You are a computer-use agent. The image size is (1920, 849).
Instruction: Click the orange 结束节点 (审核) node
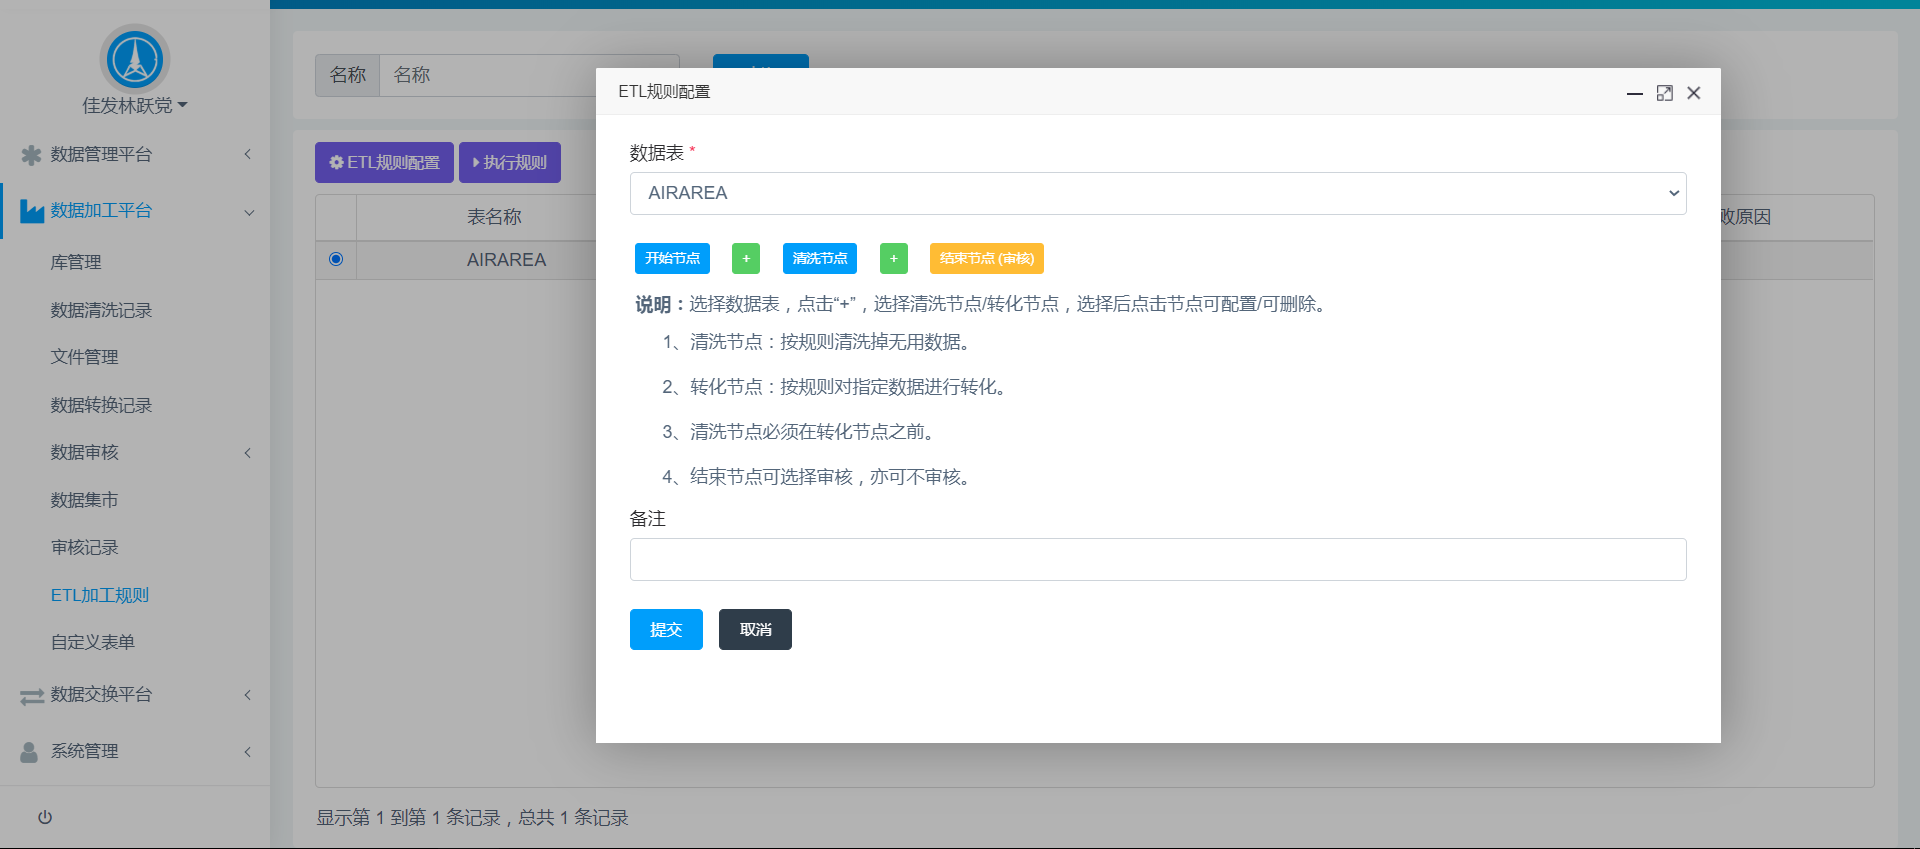tap(986, 258)
